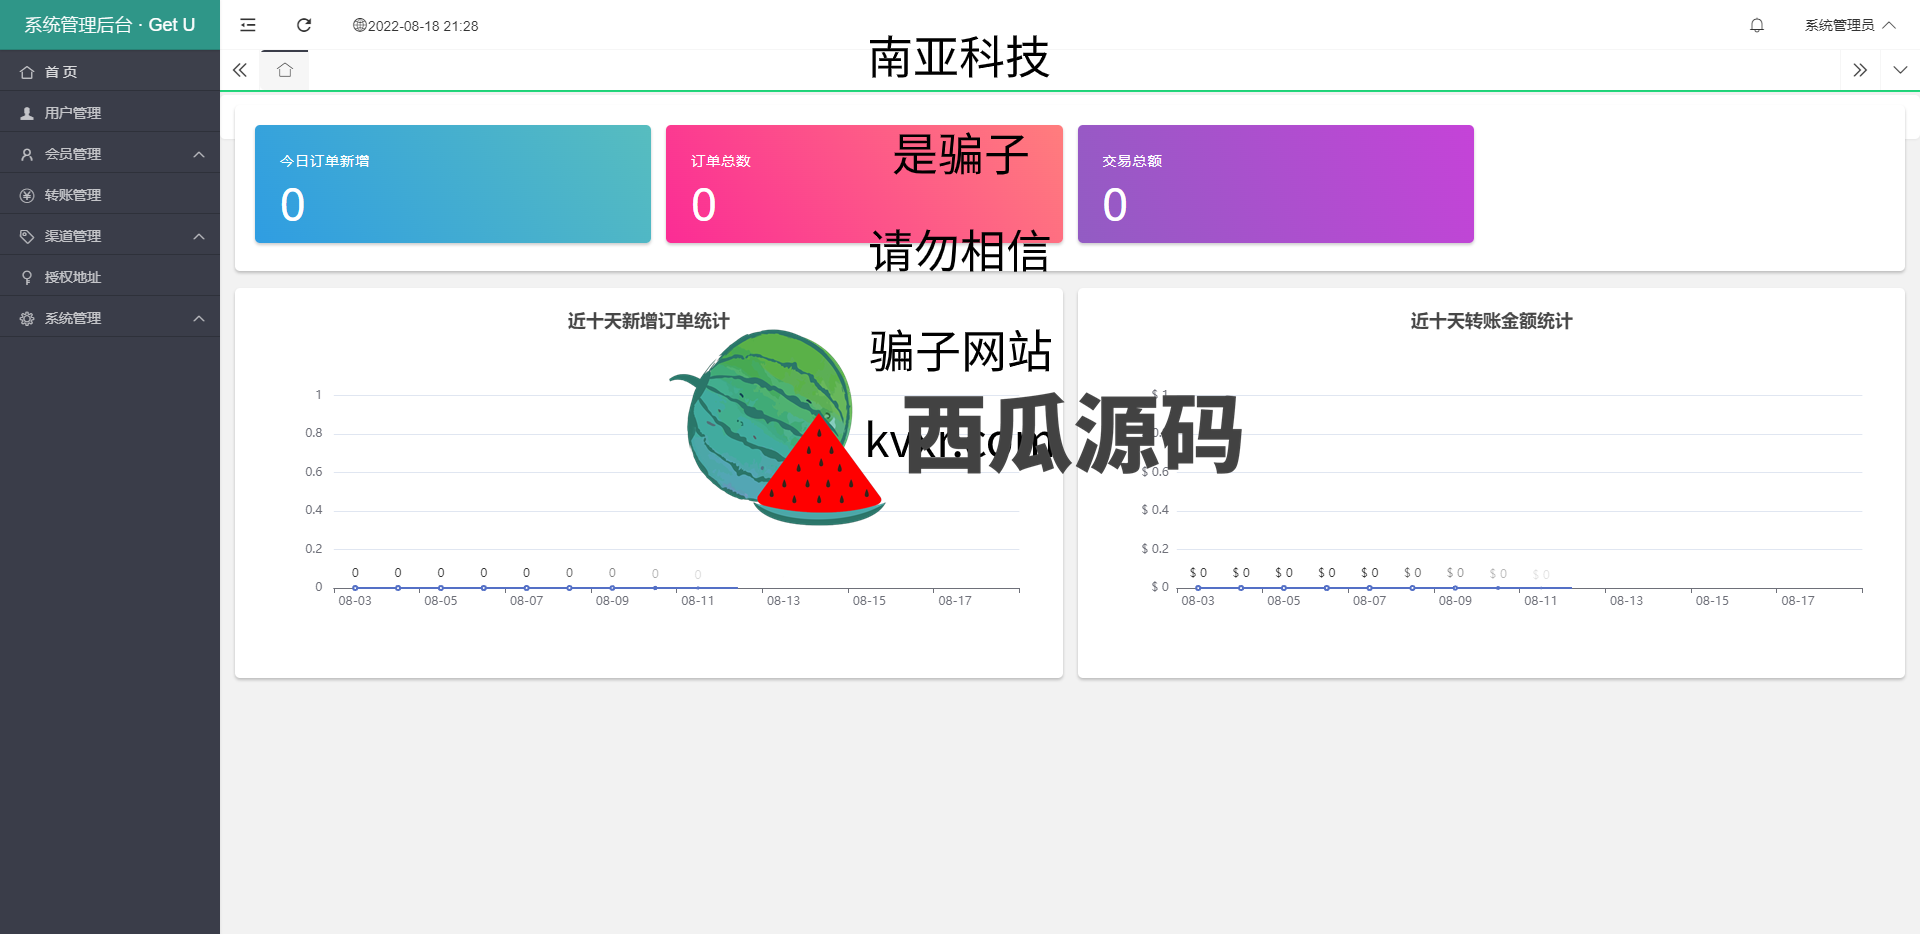Click the 08-17 label on the transfer chart
1920x934 pixels.
click(x=1797, y=601)
